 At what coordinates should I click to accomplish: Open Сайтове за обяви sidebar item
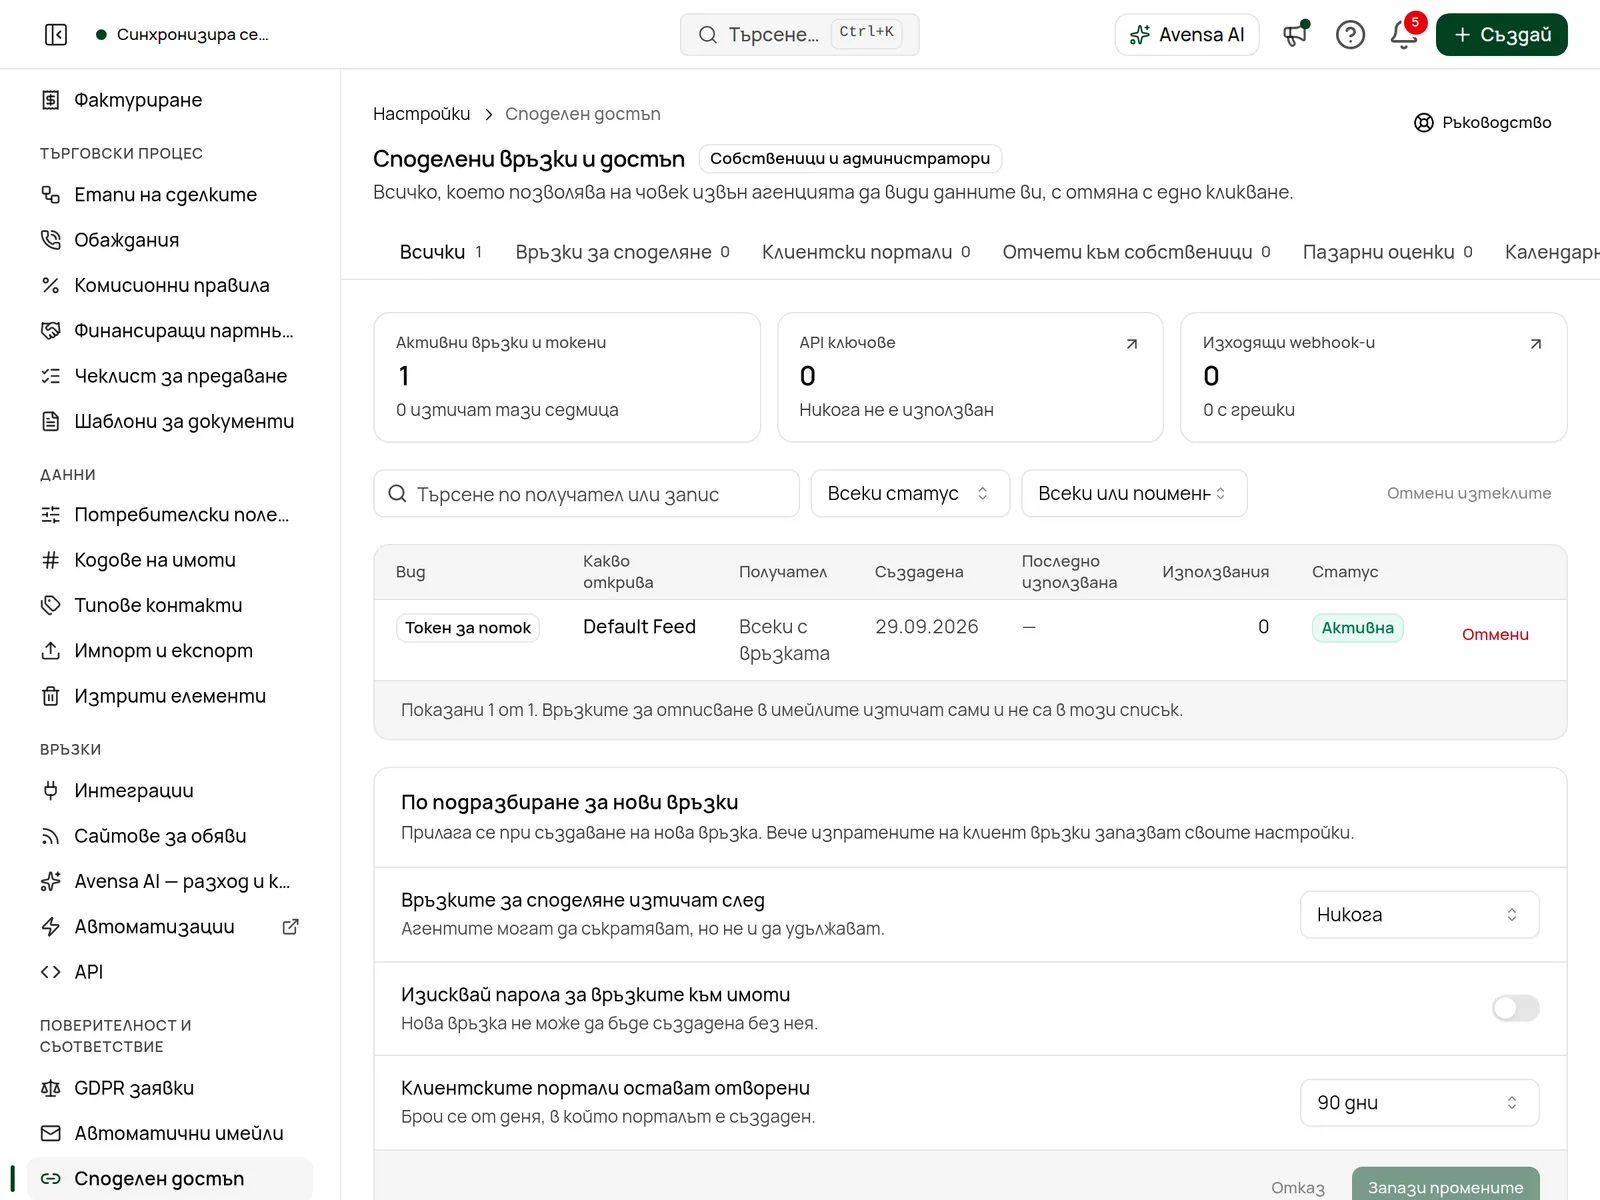(170, 836)
